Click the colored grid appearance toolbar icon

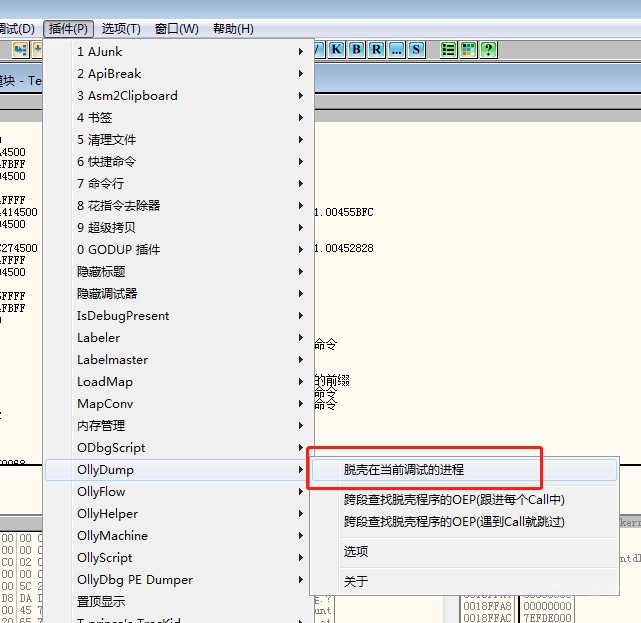click(468, 49)
